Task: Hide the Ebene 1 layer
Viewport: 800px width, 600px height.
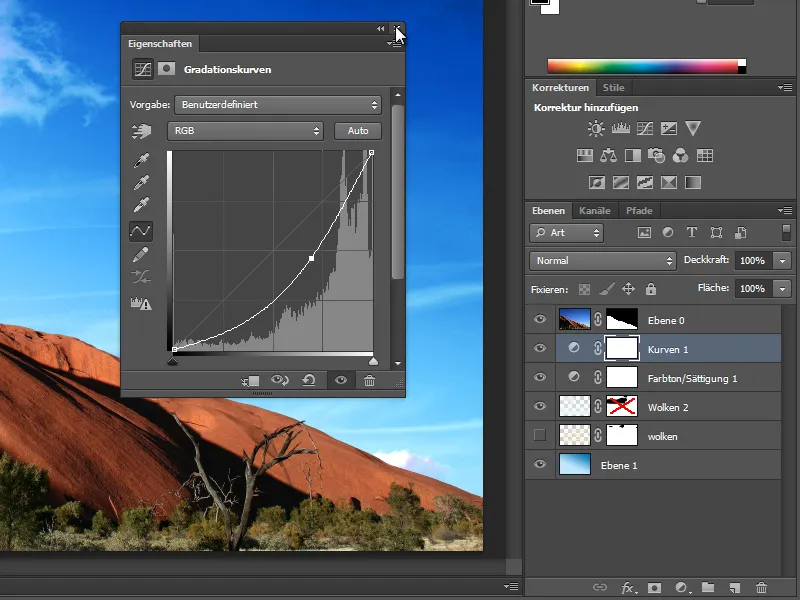Action: (540, 464)
